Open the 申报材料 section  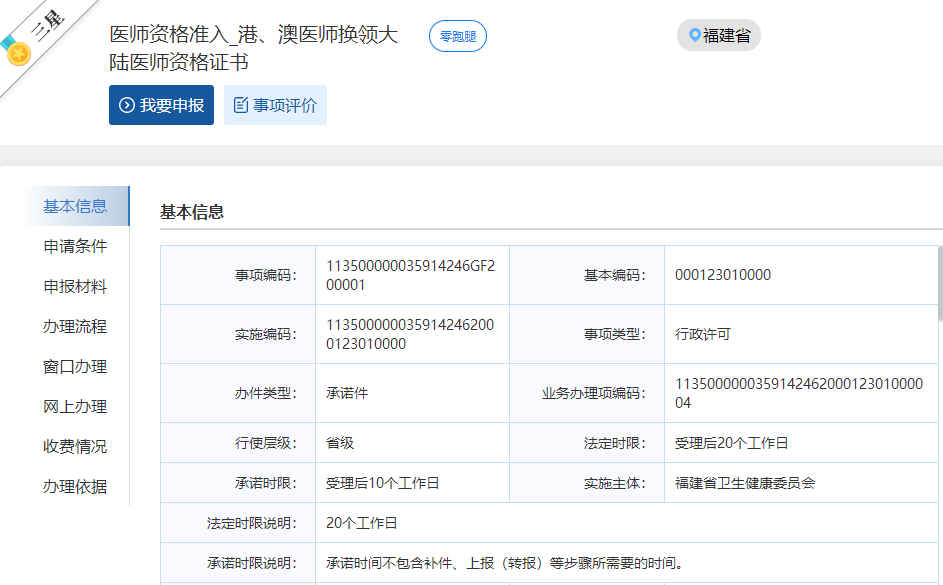click(75, 286)
